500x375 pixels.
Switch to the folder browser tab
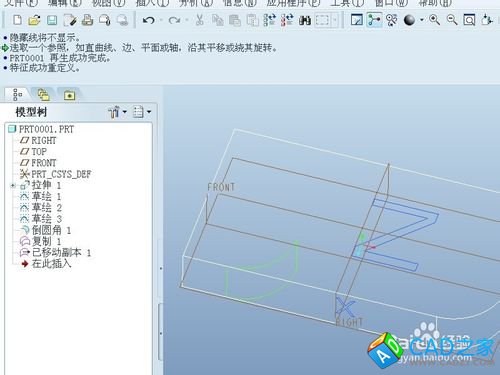pyautogui.click(x=43, y=95)
